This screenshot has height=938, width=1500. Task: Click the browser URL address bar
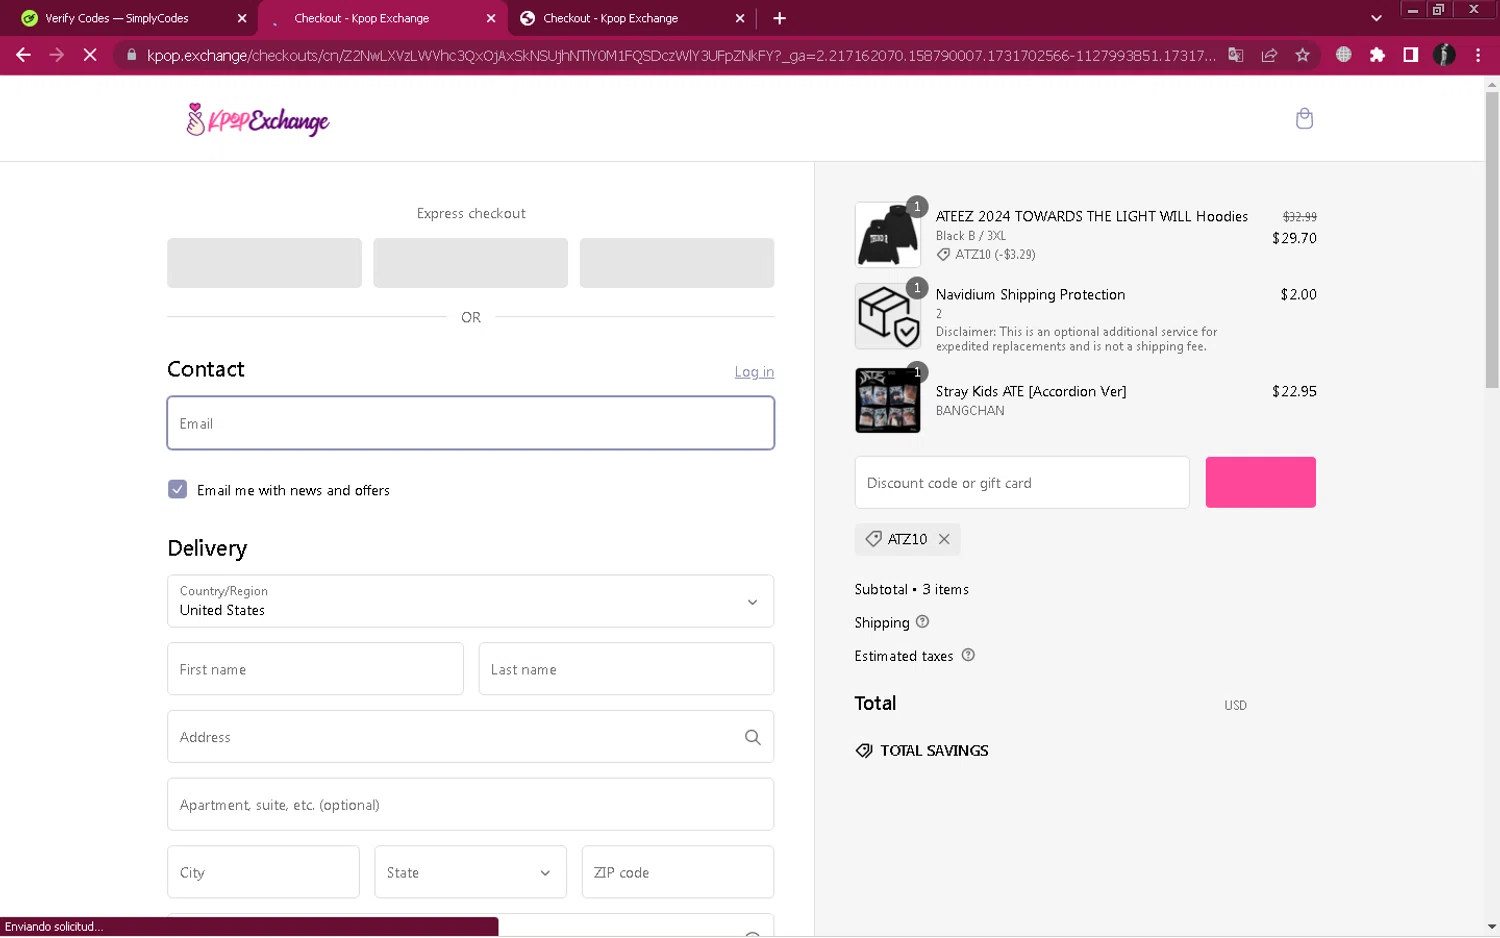(x=680, y=55)
